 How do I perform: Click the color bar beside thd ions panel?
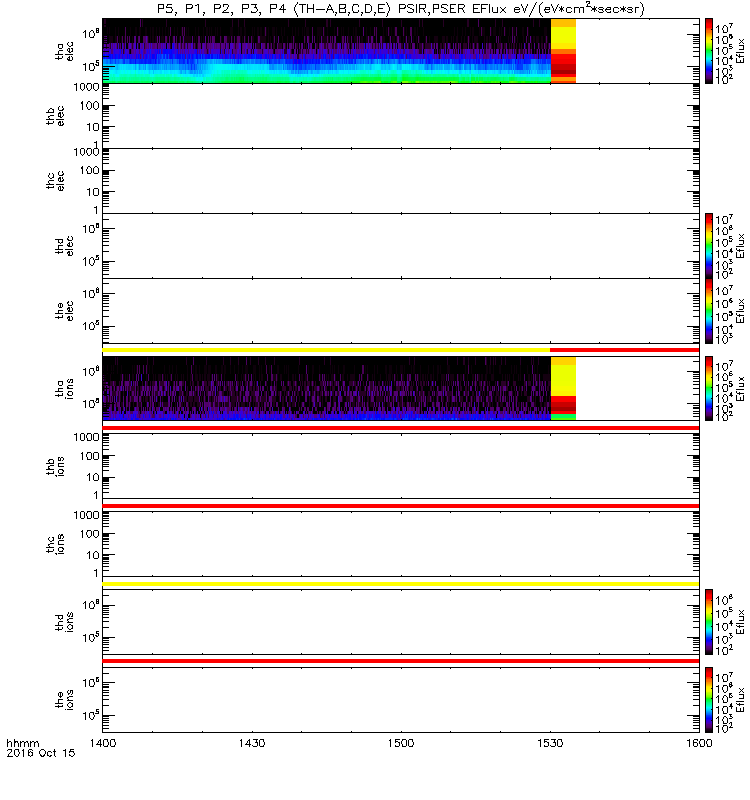click(709, 622)
